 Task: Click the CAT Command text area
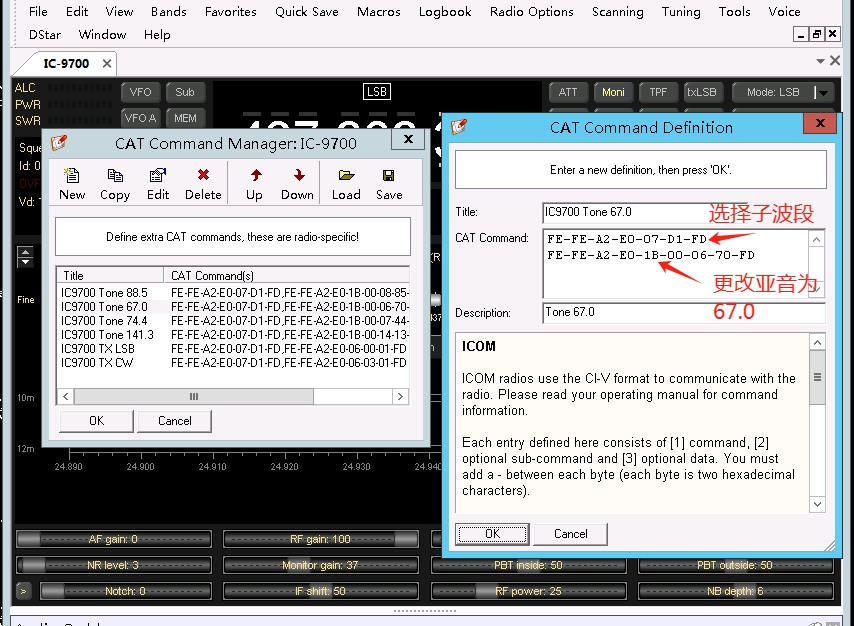click(x=676, y=263)
